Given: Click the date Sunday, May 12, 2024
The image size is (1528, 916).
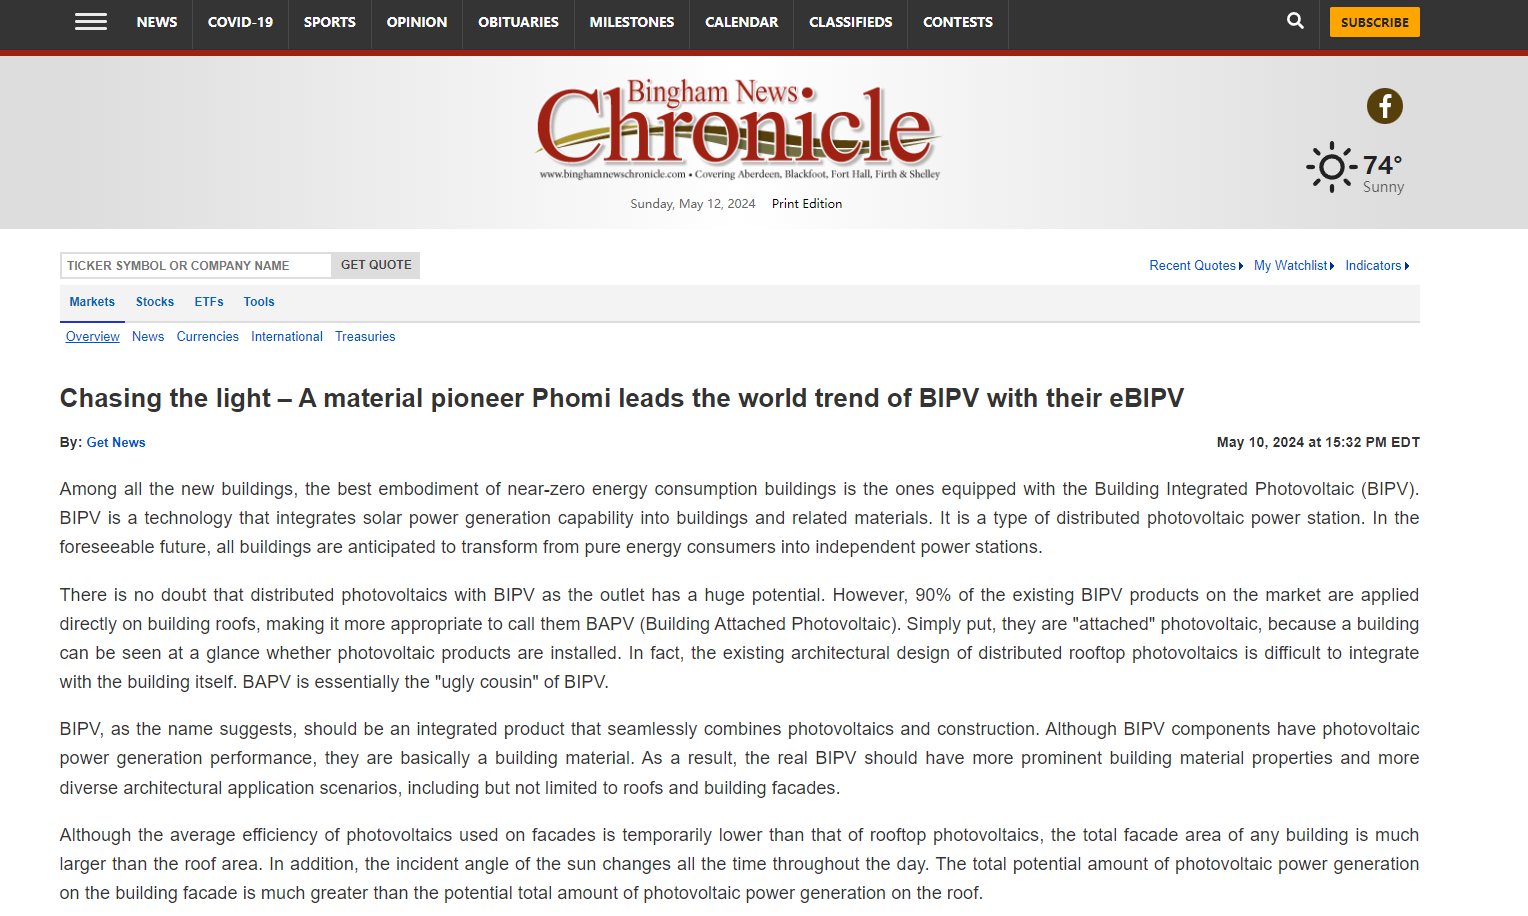Looking at the screenshot, I should point(693,204).
